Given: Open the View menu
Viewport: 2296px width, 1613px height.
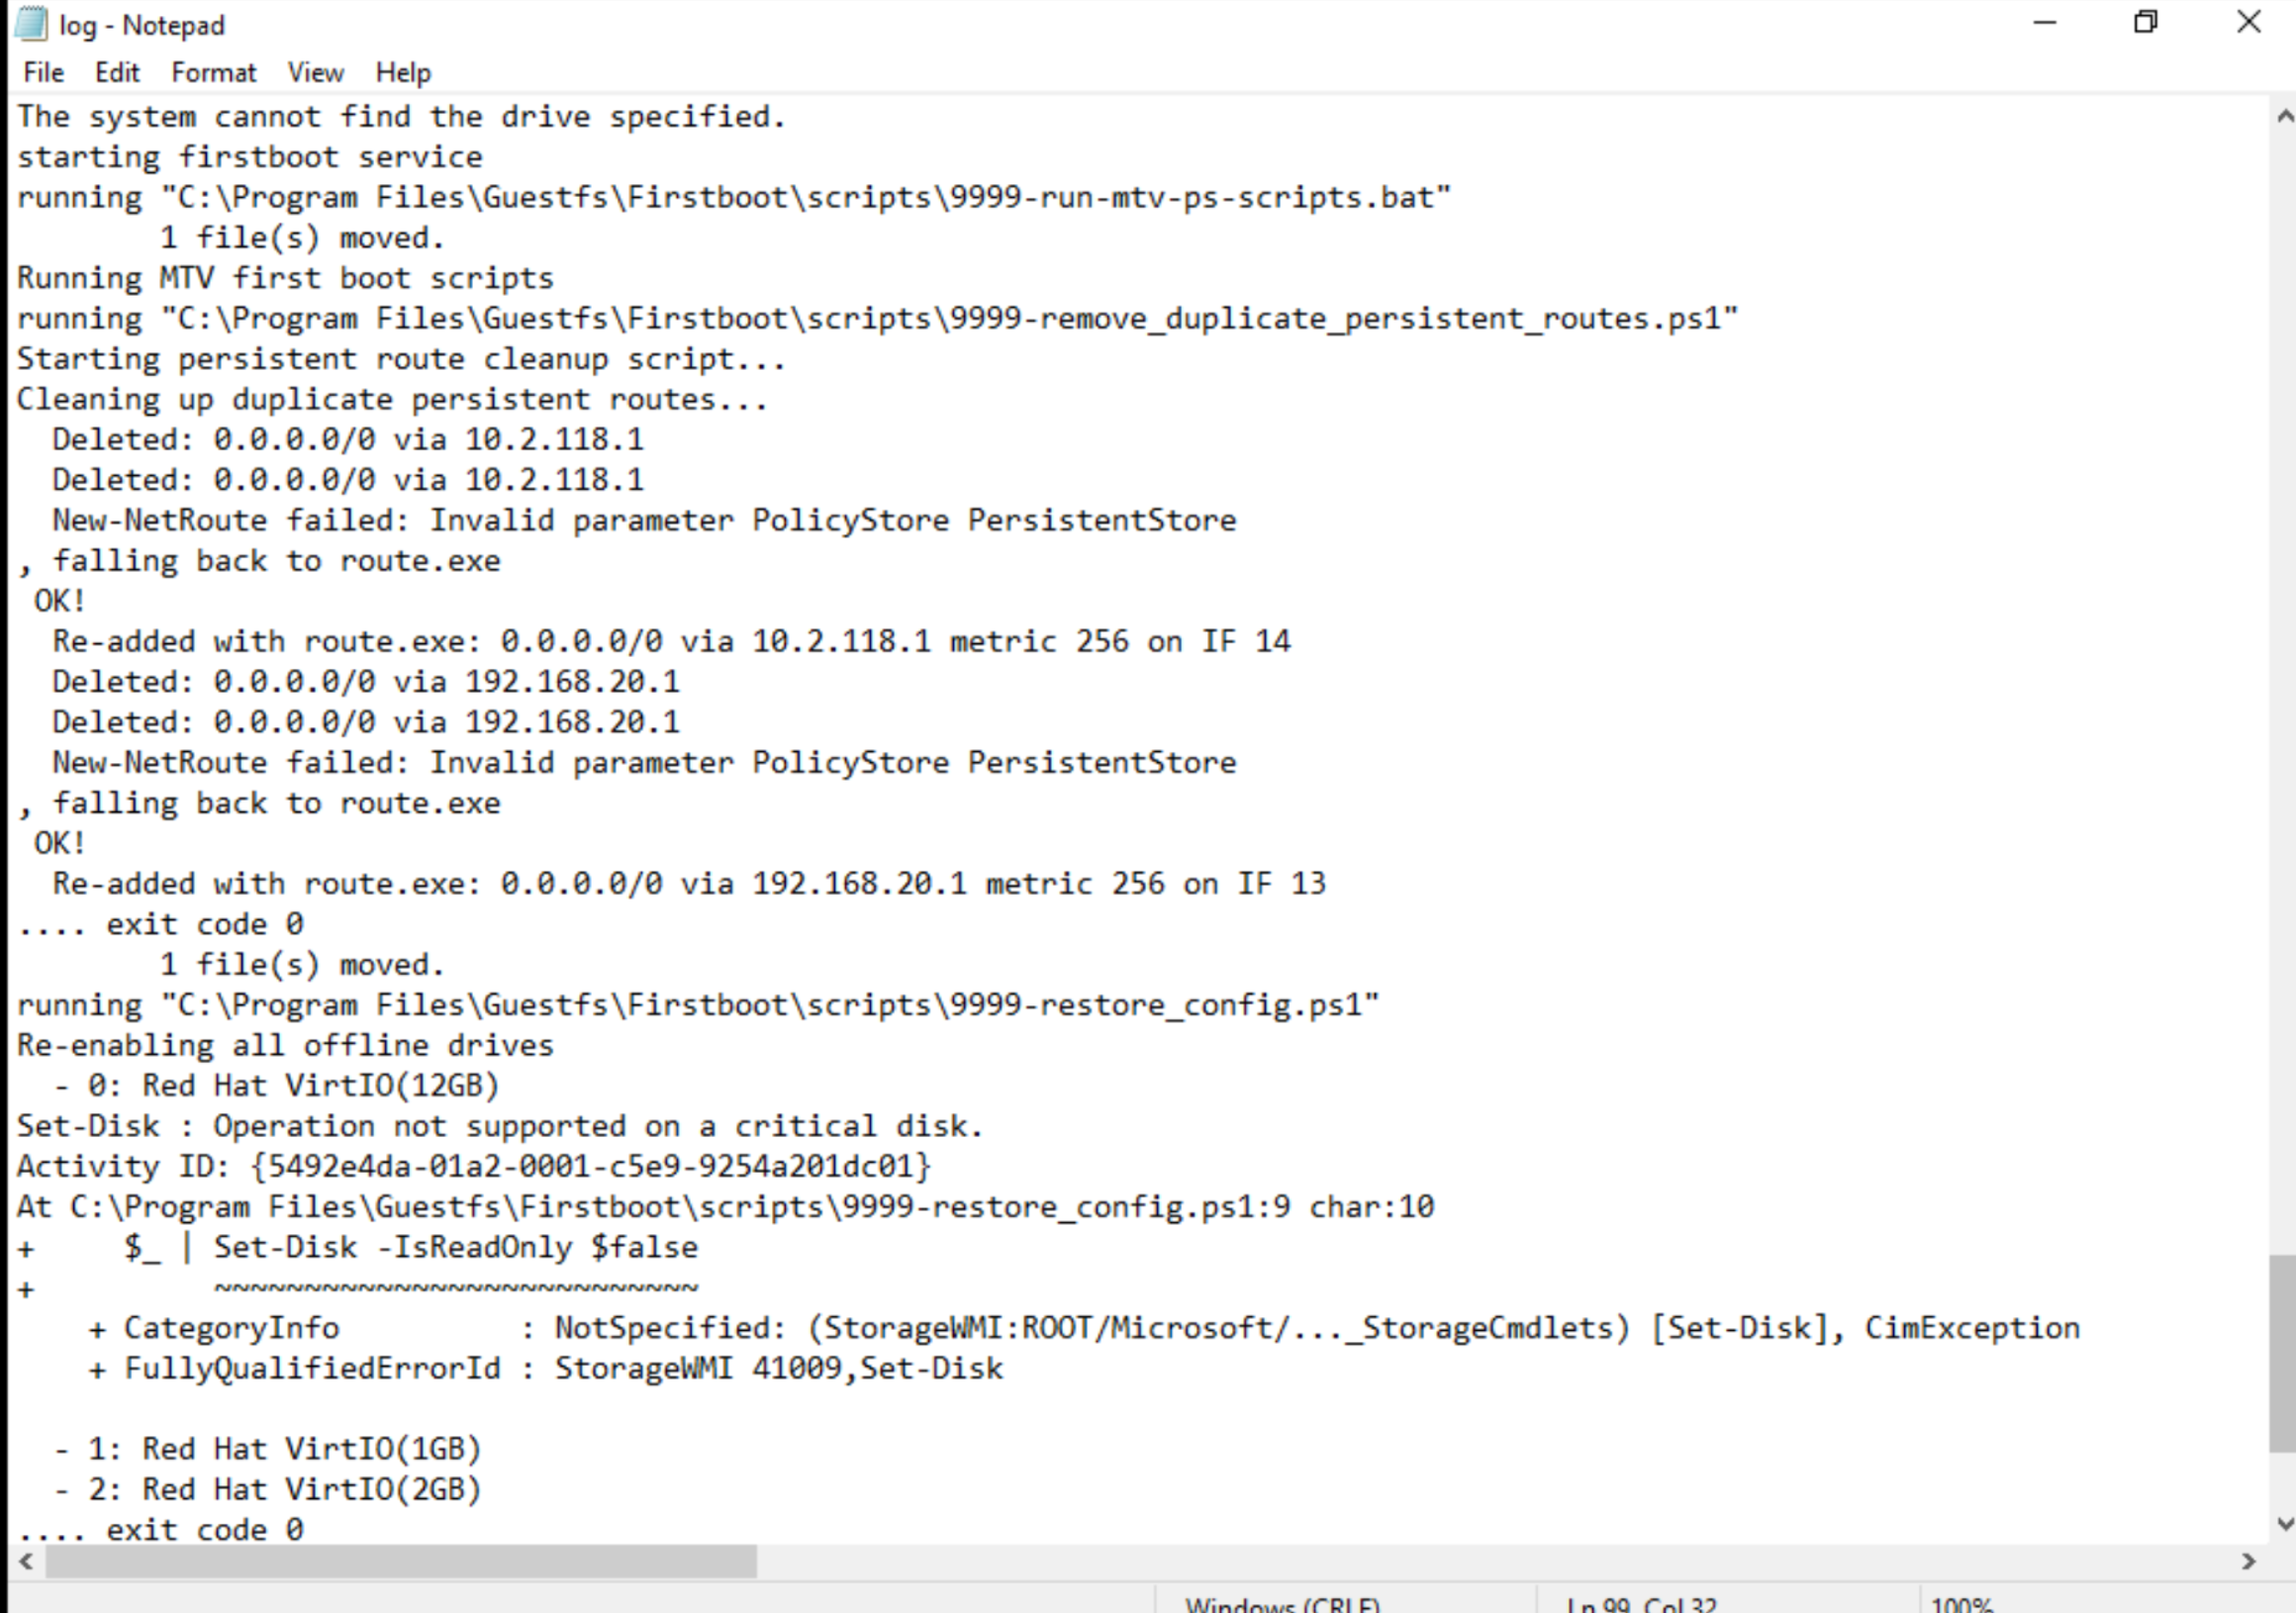Looking at the screenshot, I should [x=315, y=73].
